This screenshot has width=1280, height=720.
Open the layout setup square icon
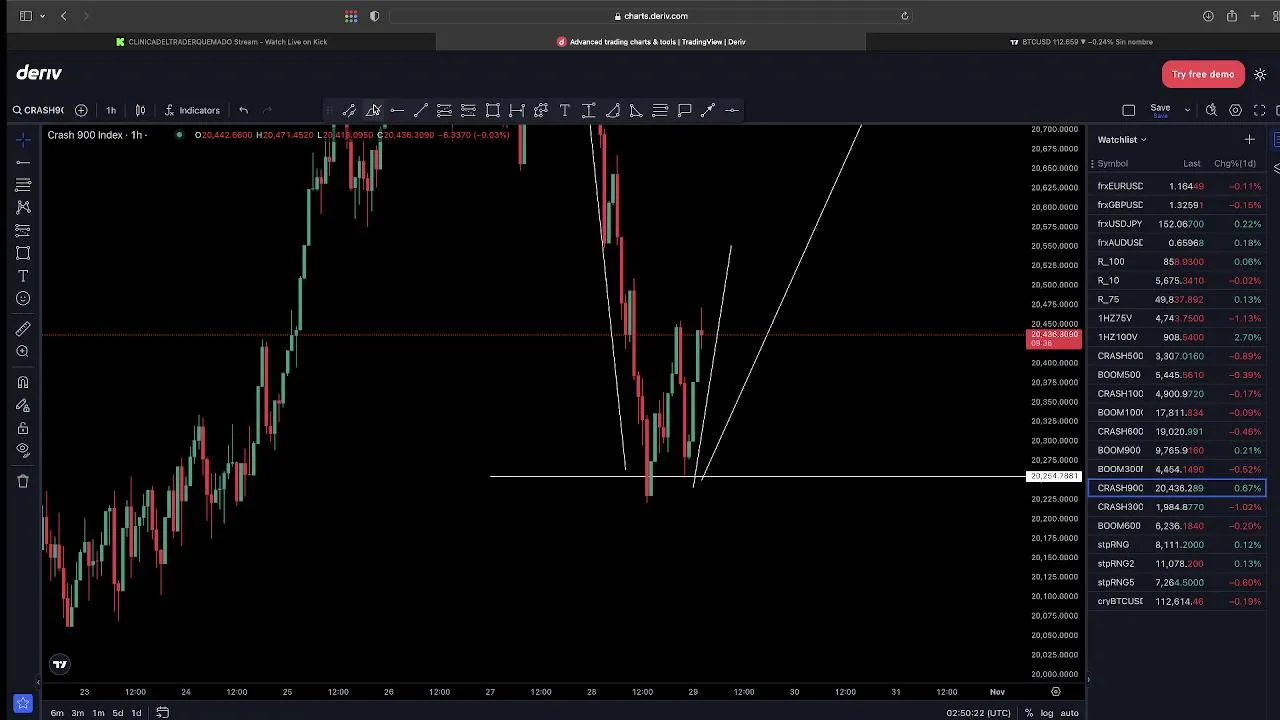click(1129, 110)
